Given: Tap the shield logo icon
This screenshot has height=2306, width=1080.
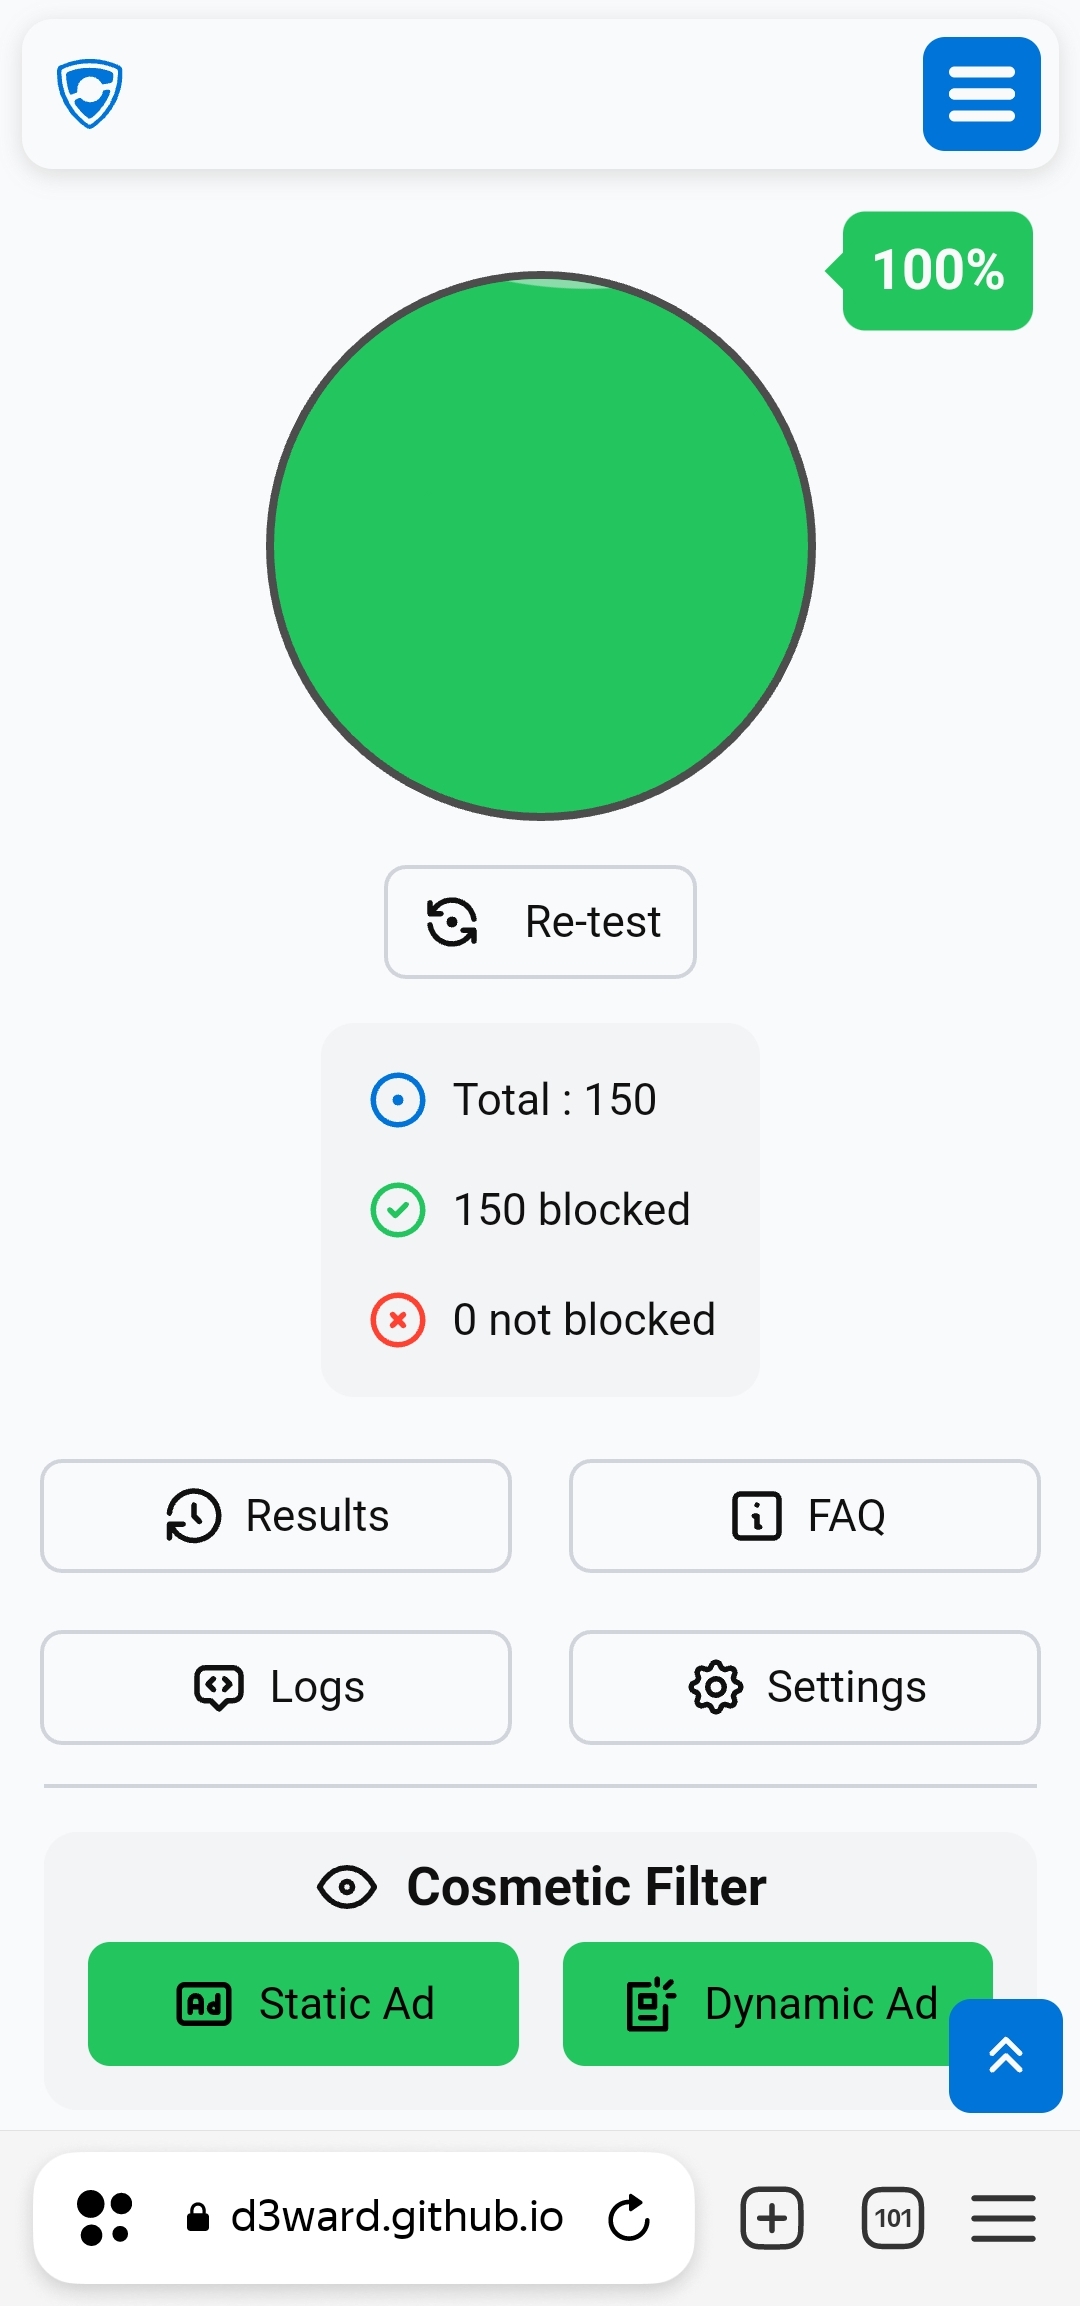Looking at the screenshot, I should (90, 94).
